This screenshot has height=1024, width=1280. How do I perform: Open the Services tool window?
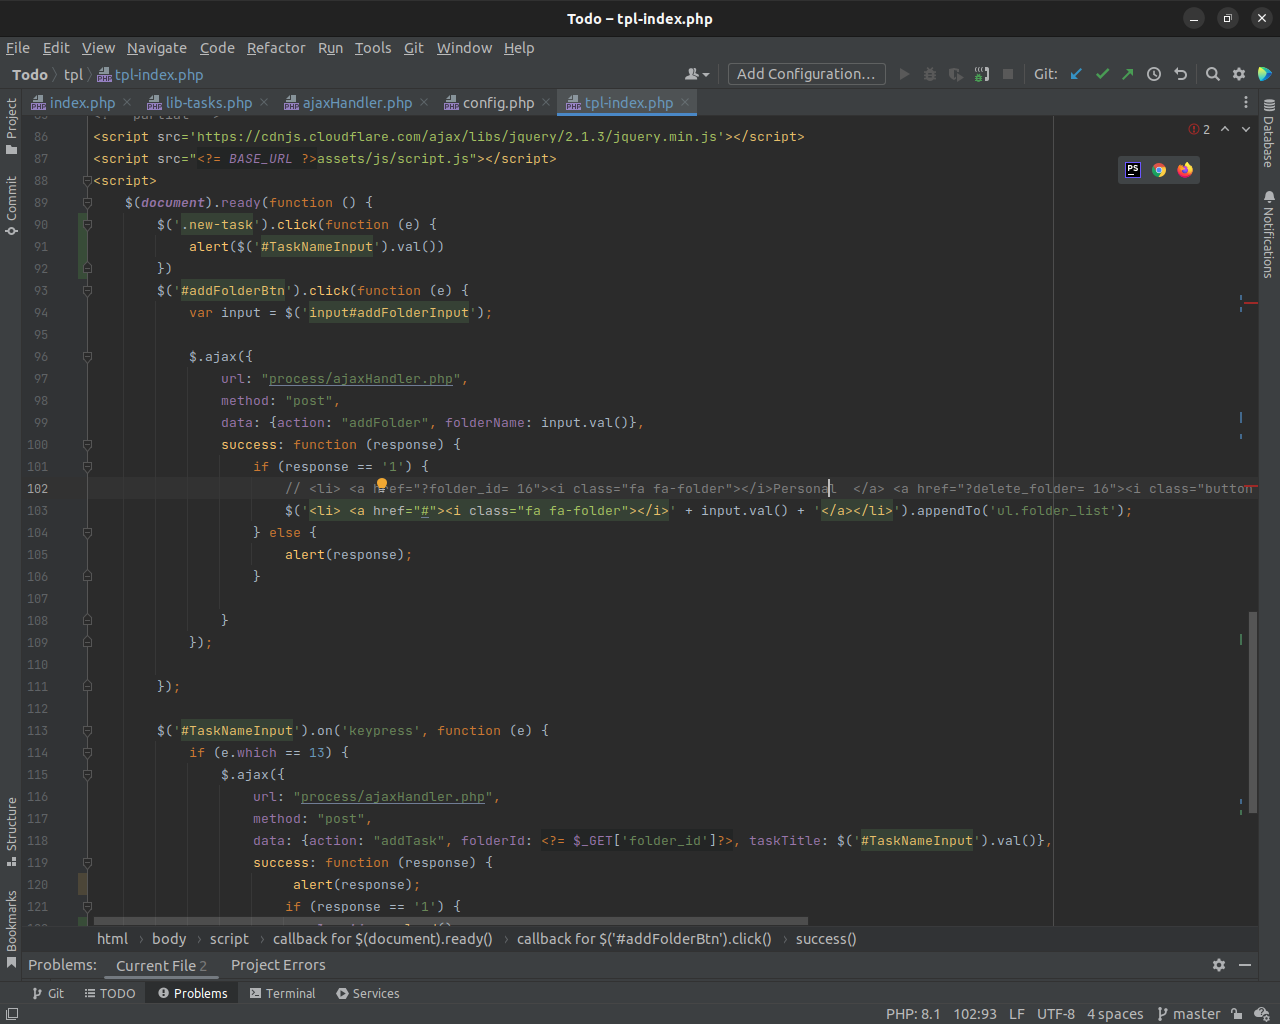point(368,993)
